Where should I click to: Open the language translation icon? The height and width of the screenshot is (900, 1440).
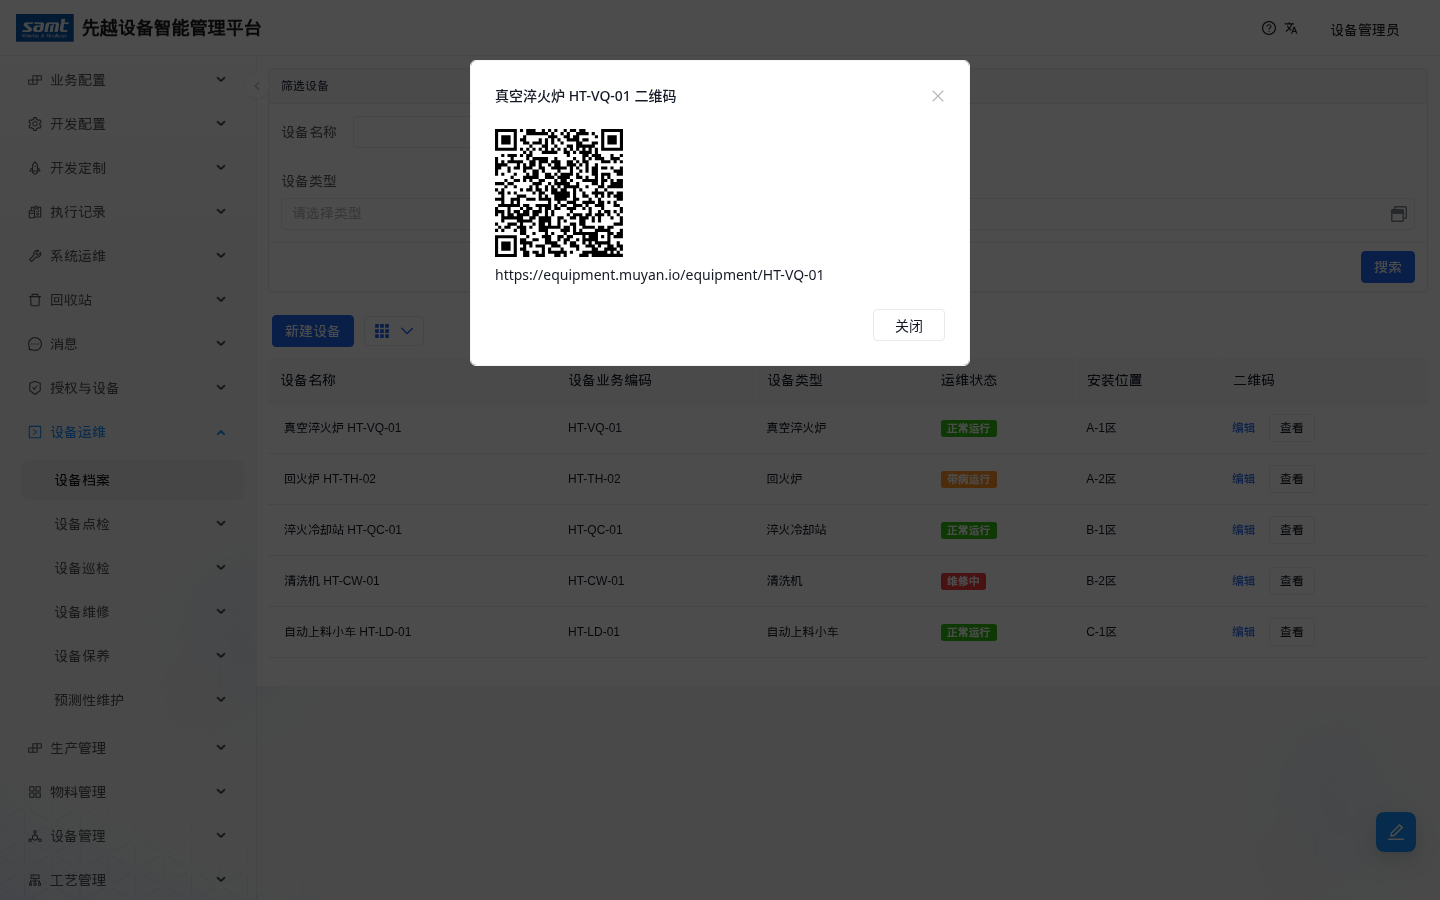point(1291,28)
